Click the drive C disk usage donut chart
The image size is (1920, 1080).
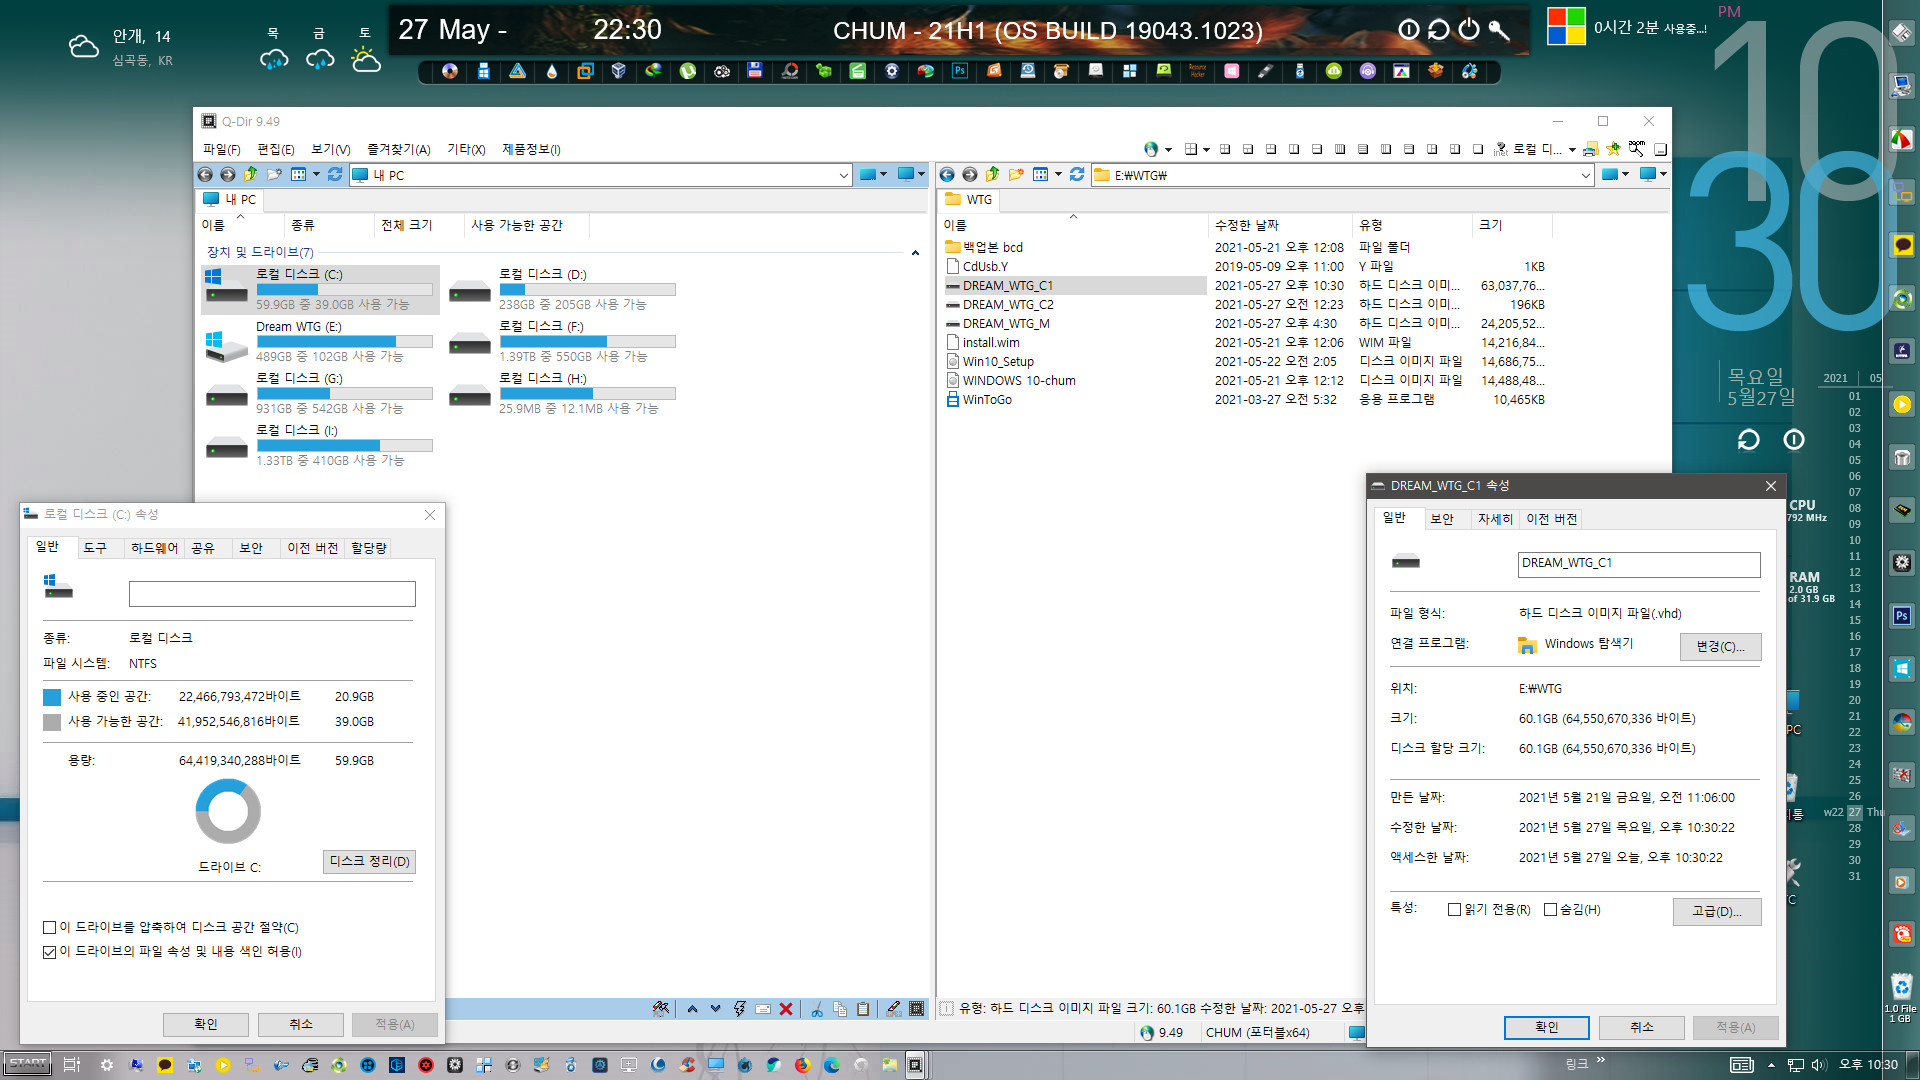(228, 812)
